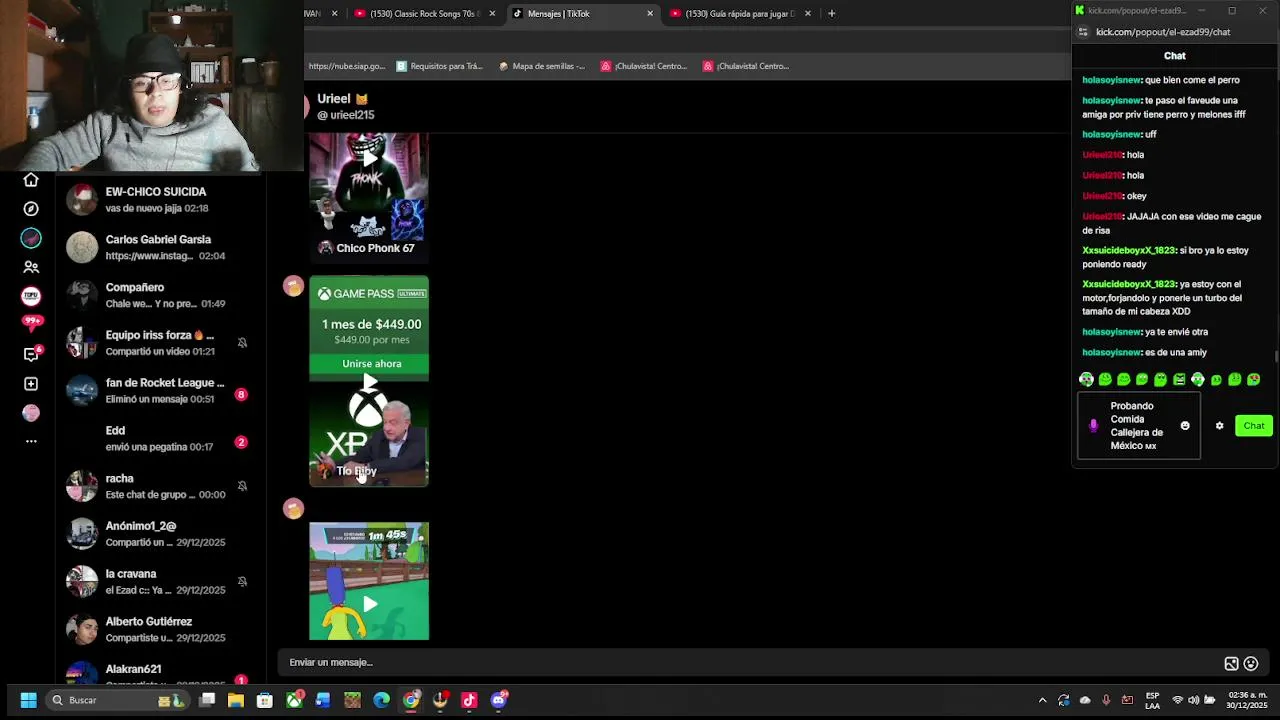Open the Edd conversation

[160, 438]
